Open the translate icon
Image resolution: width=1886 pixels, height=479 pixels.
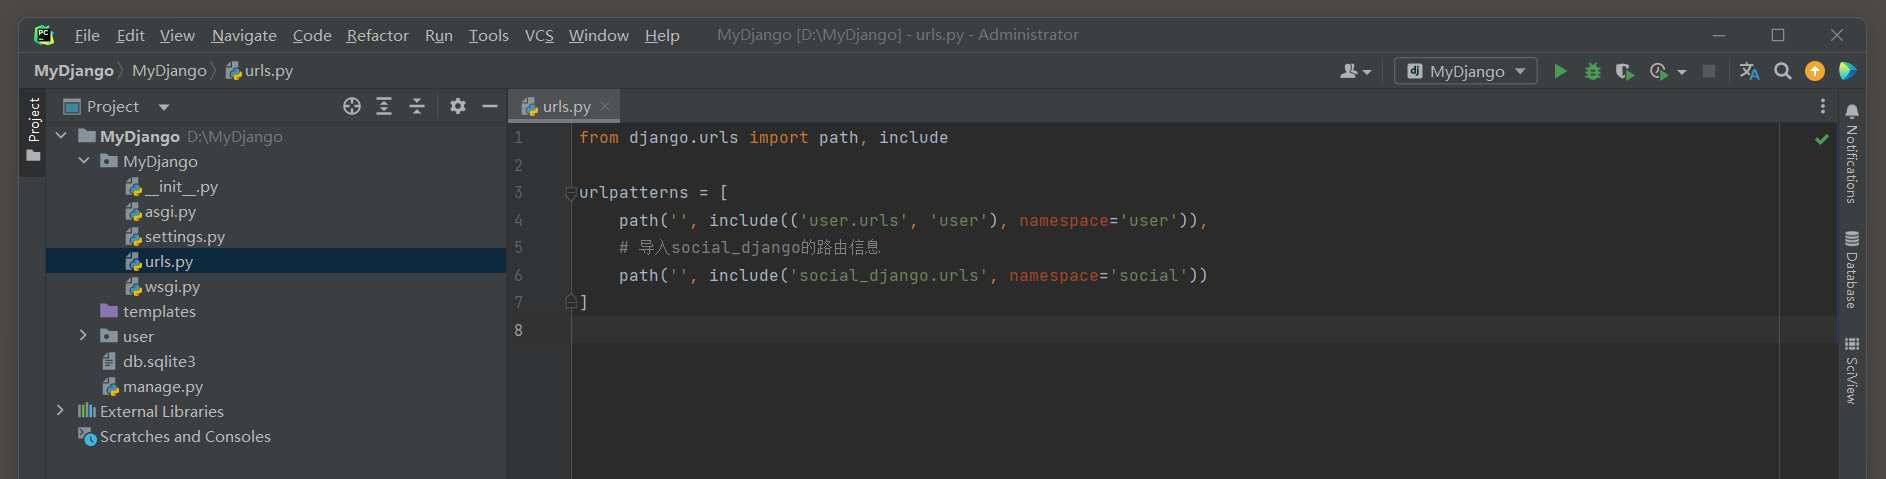coord(1749,71)
